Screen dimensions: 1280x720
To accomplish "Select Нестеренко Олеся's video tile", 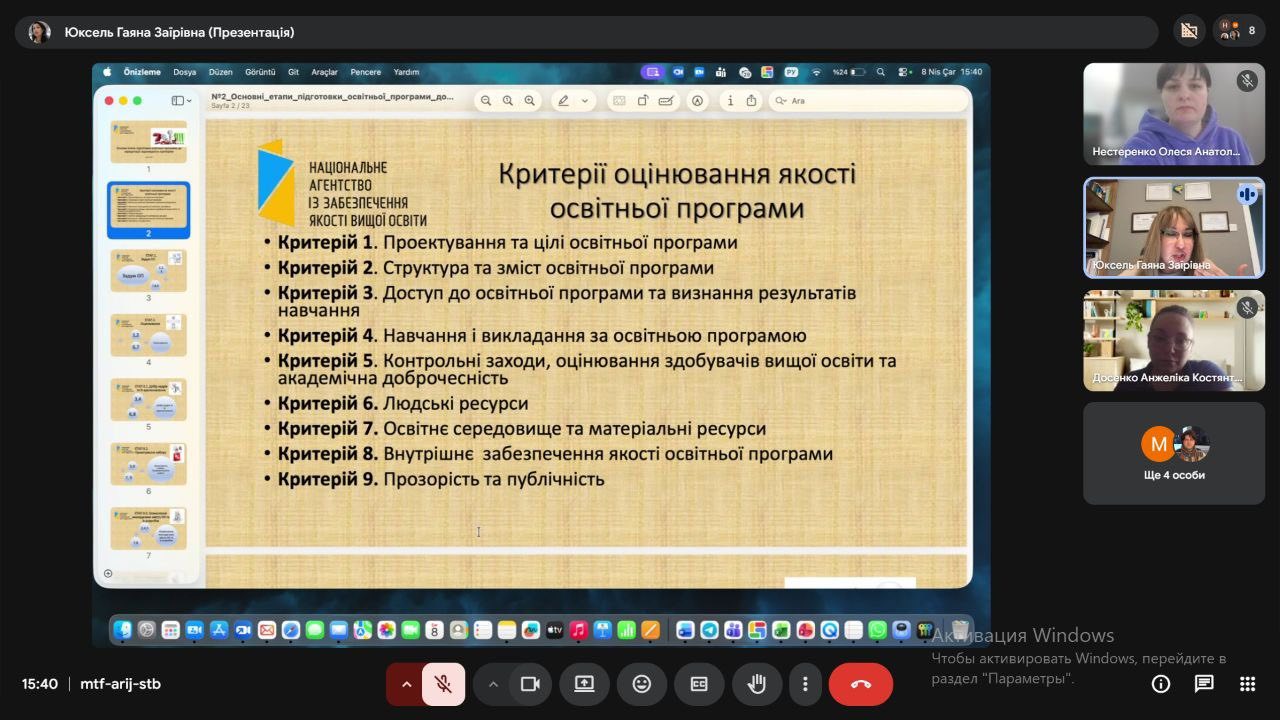I will 1174,113.
